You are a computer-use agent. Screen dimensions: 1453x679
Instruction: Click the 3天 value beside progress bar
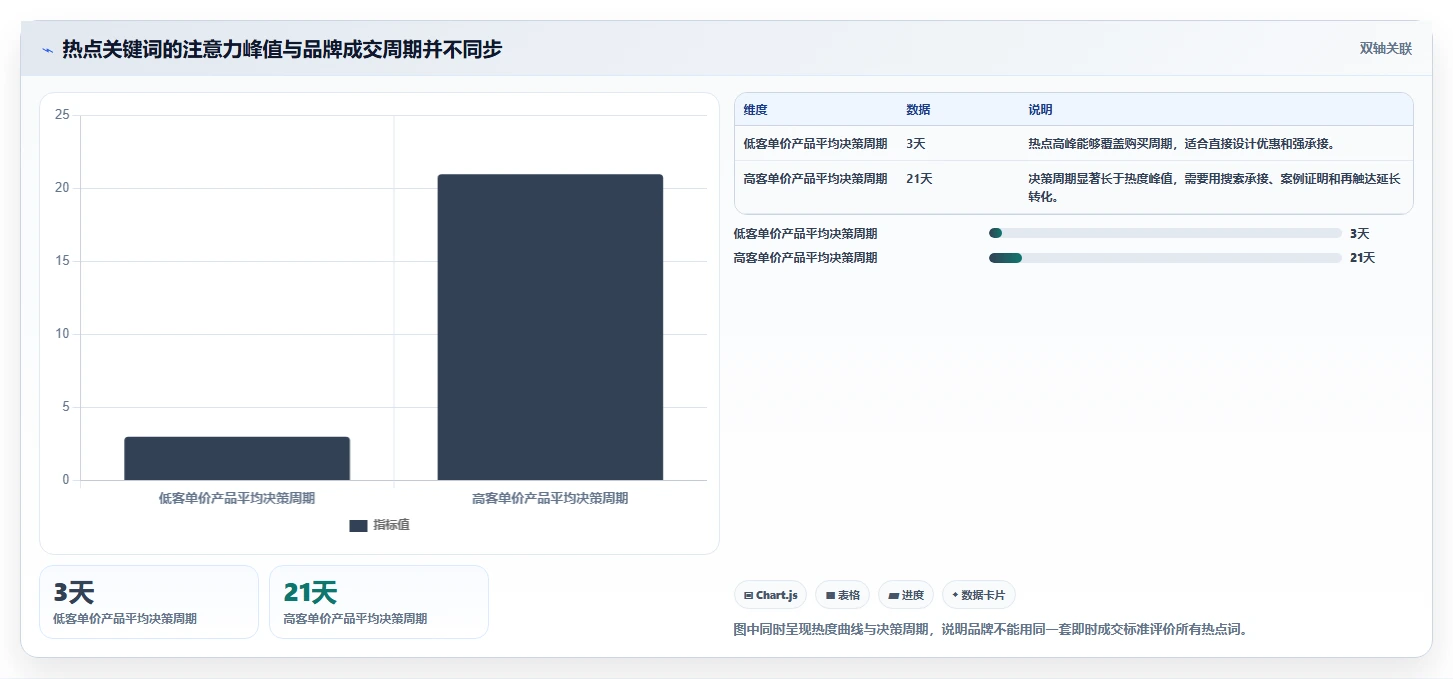click(x=1359, y=234)
